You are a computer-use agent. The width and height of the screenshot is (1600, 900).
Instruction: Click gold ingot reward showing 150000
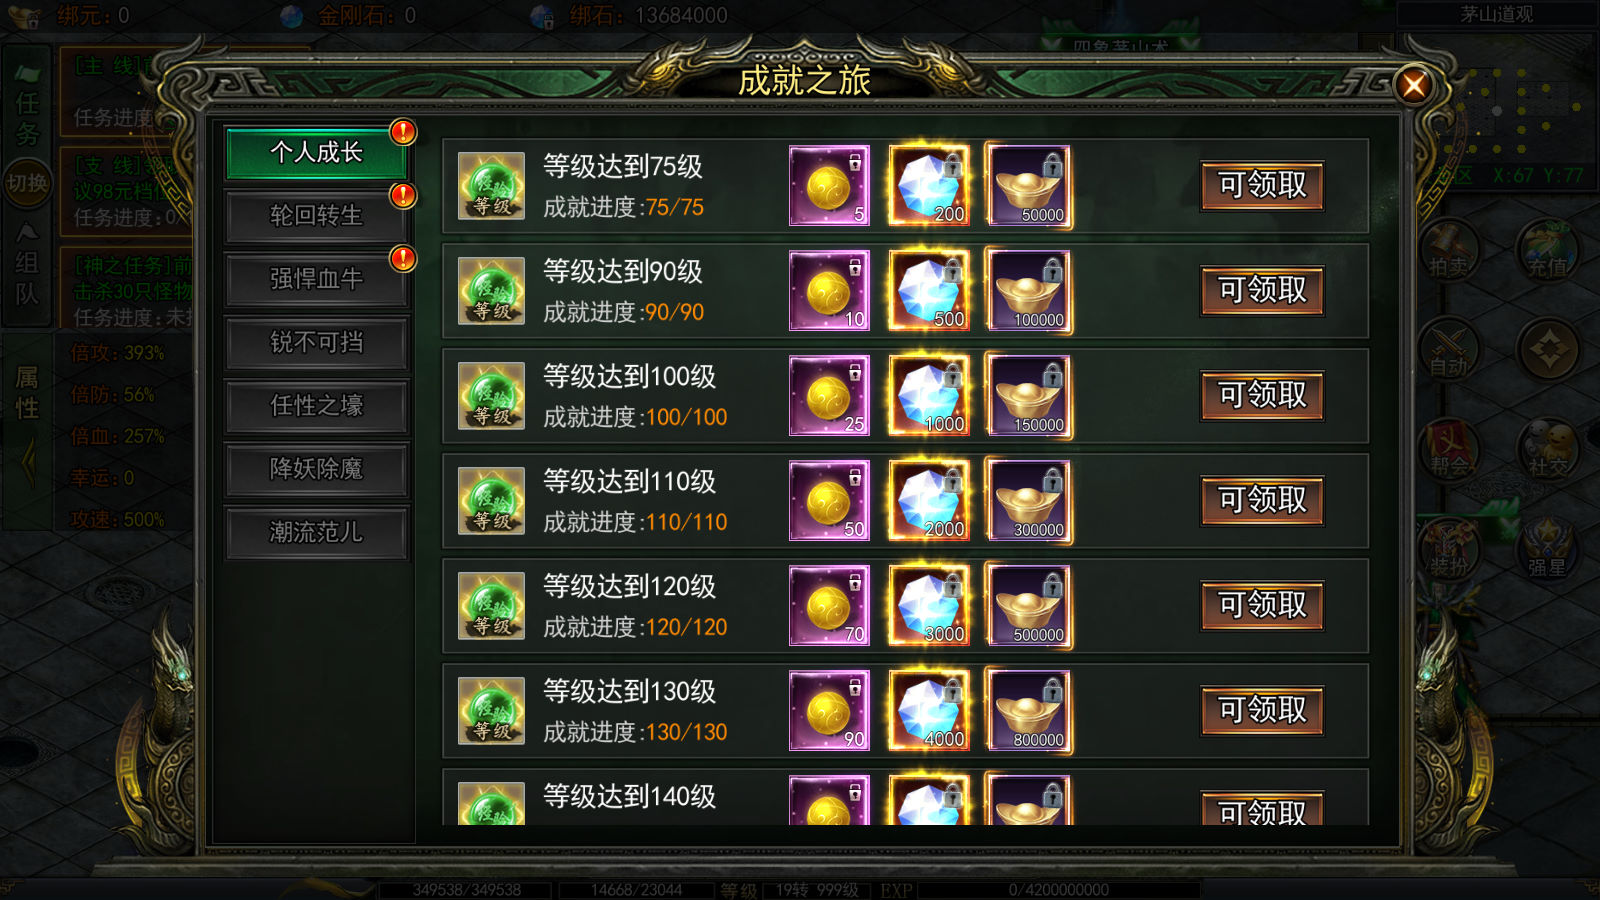click(1028, 396)
